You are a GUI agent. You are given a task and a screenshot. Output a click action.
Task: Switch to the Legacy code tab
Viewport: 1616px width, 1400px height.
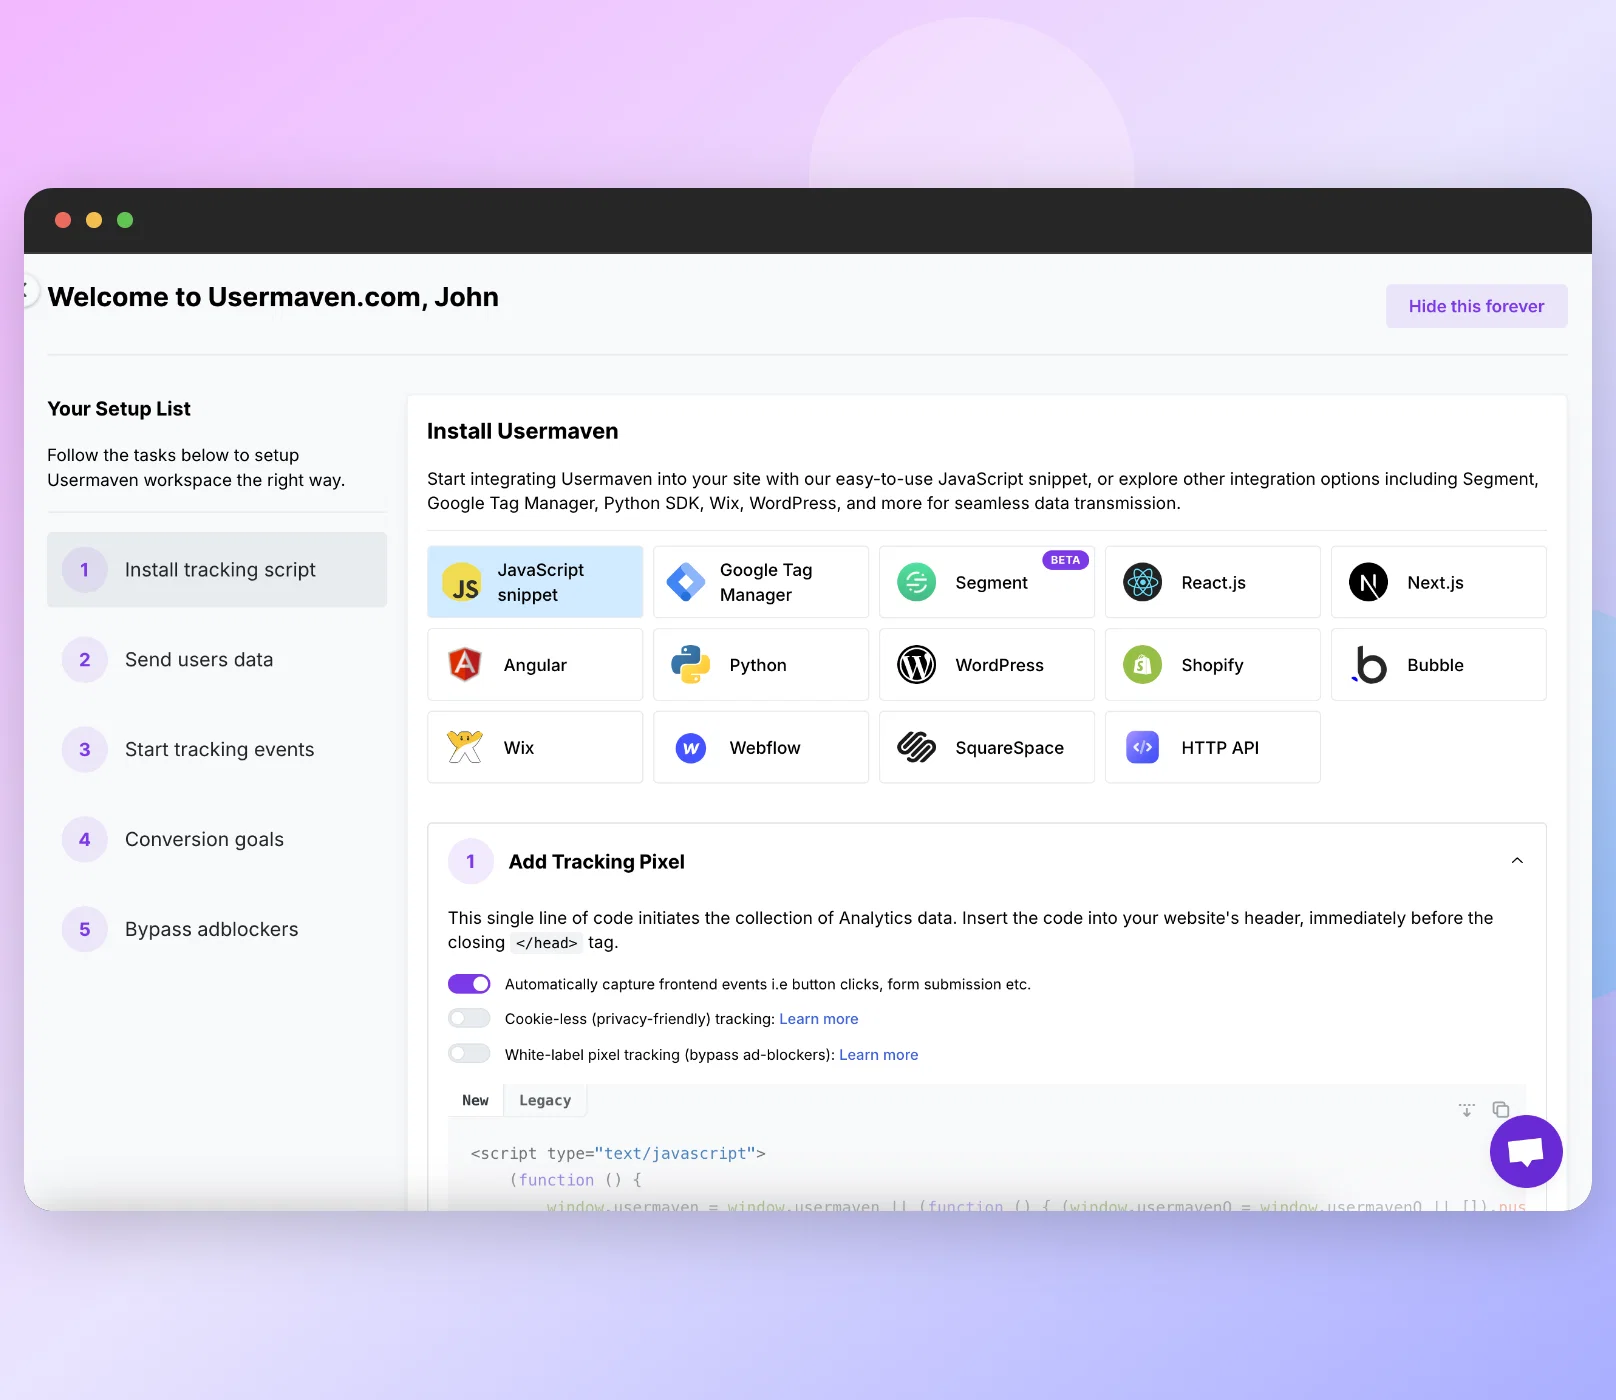pos(545,1100)
